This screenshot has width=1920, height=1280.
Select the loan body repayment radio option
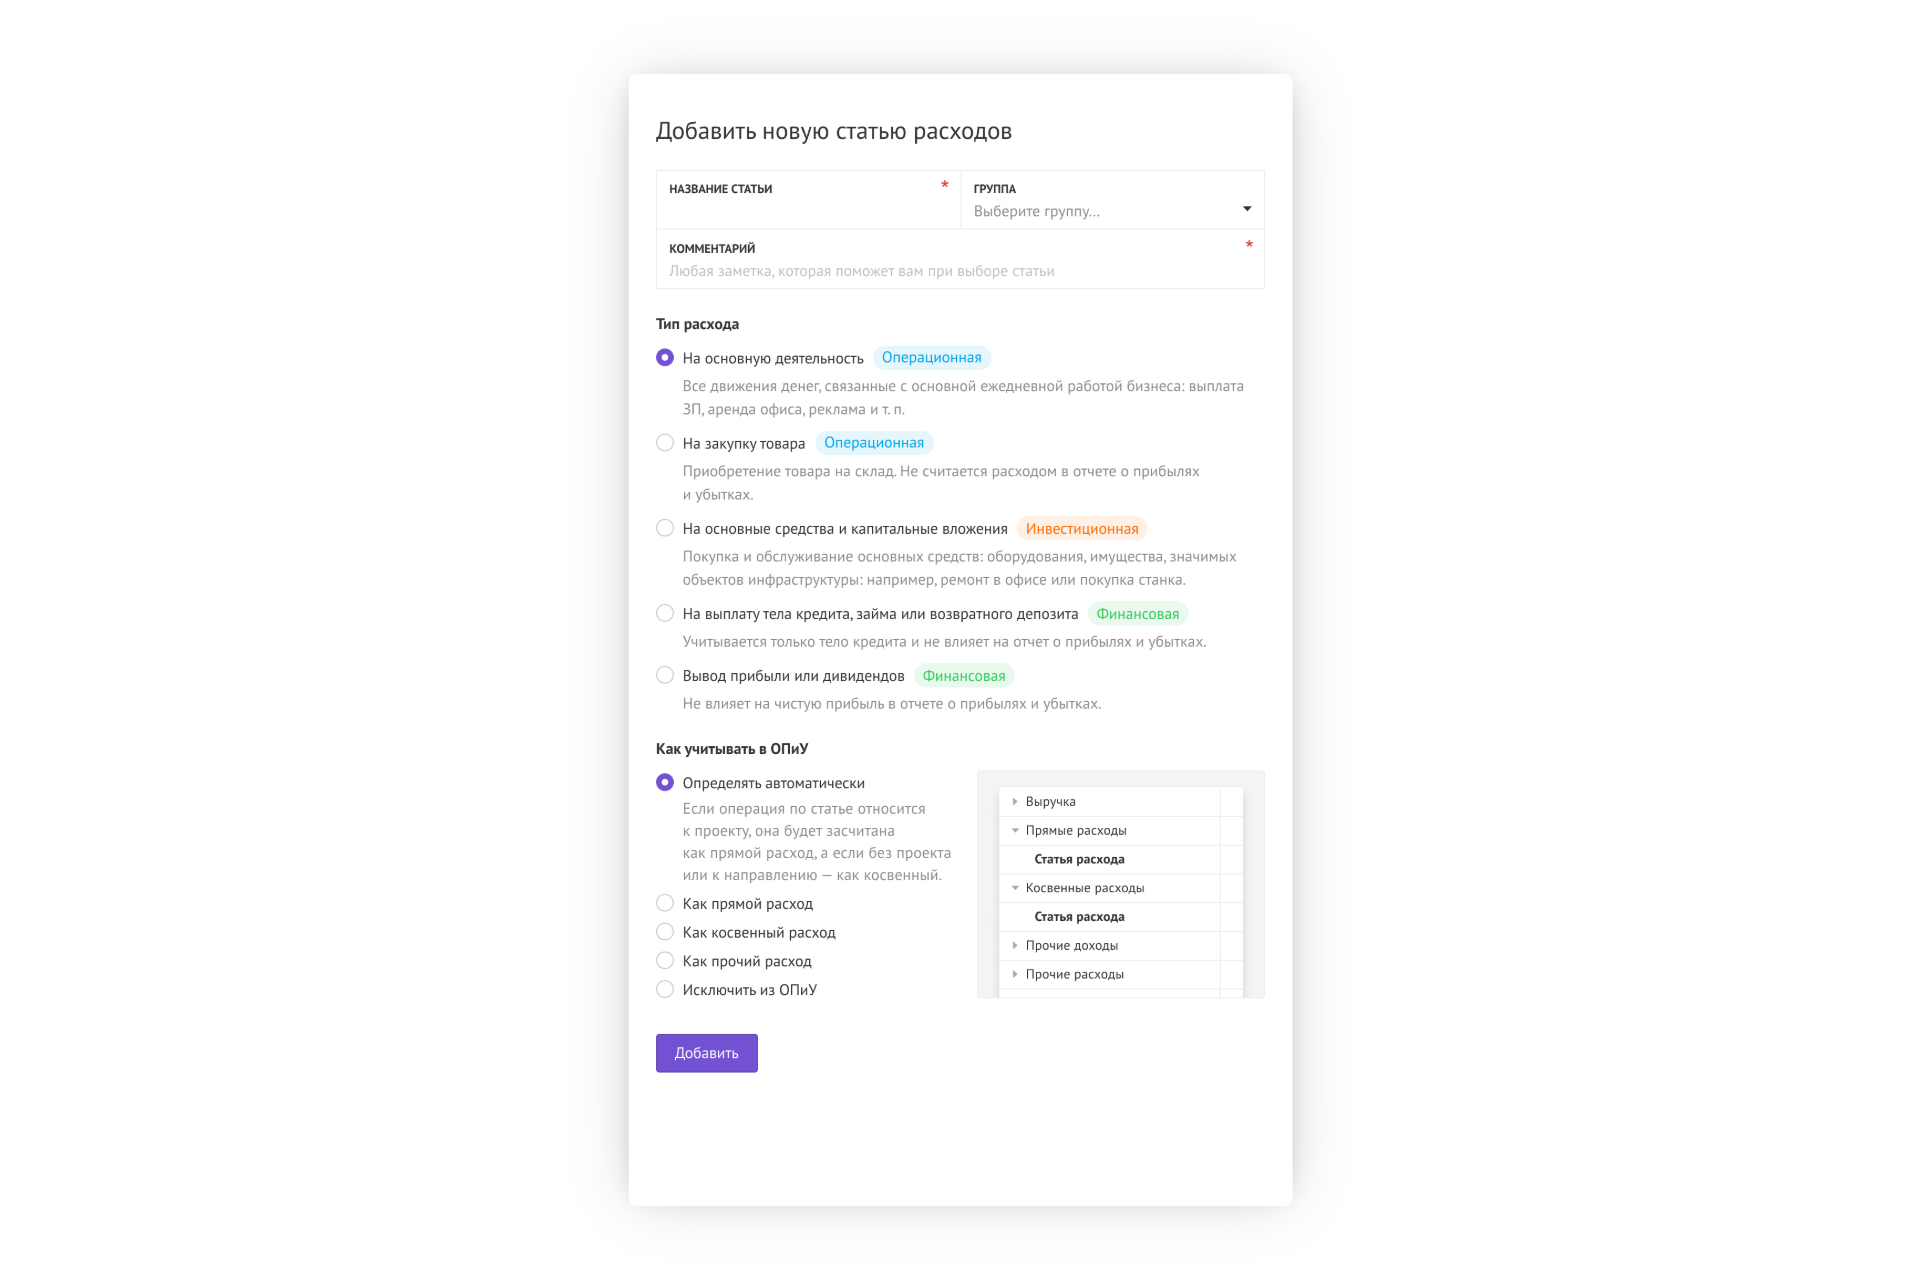tap(665, 613)
